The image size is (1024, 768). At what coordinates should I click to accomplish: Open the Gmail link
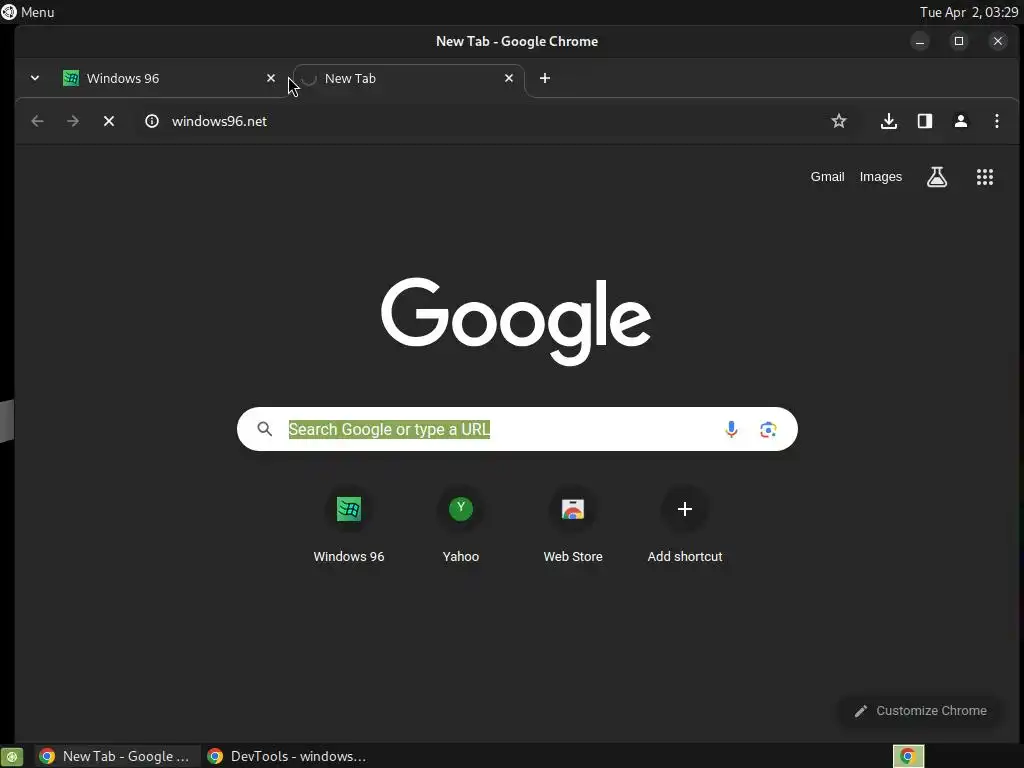click(x=827, y=177)
